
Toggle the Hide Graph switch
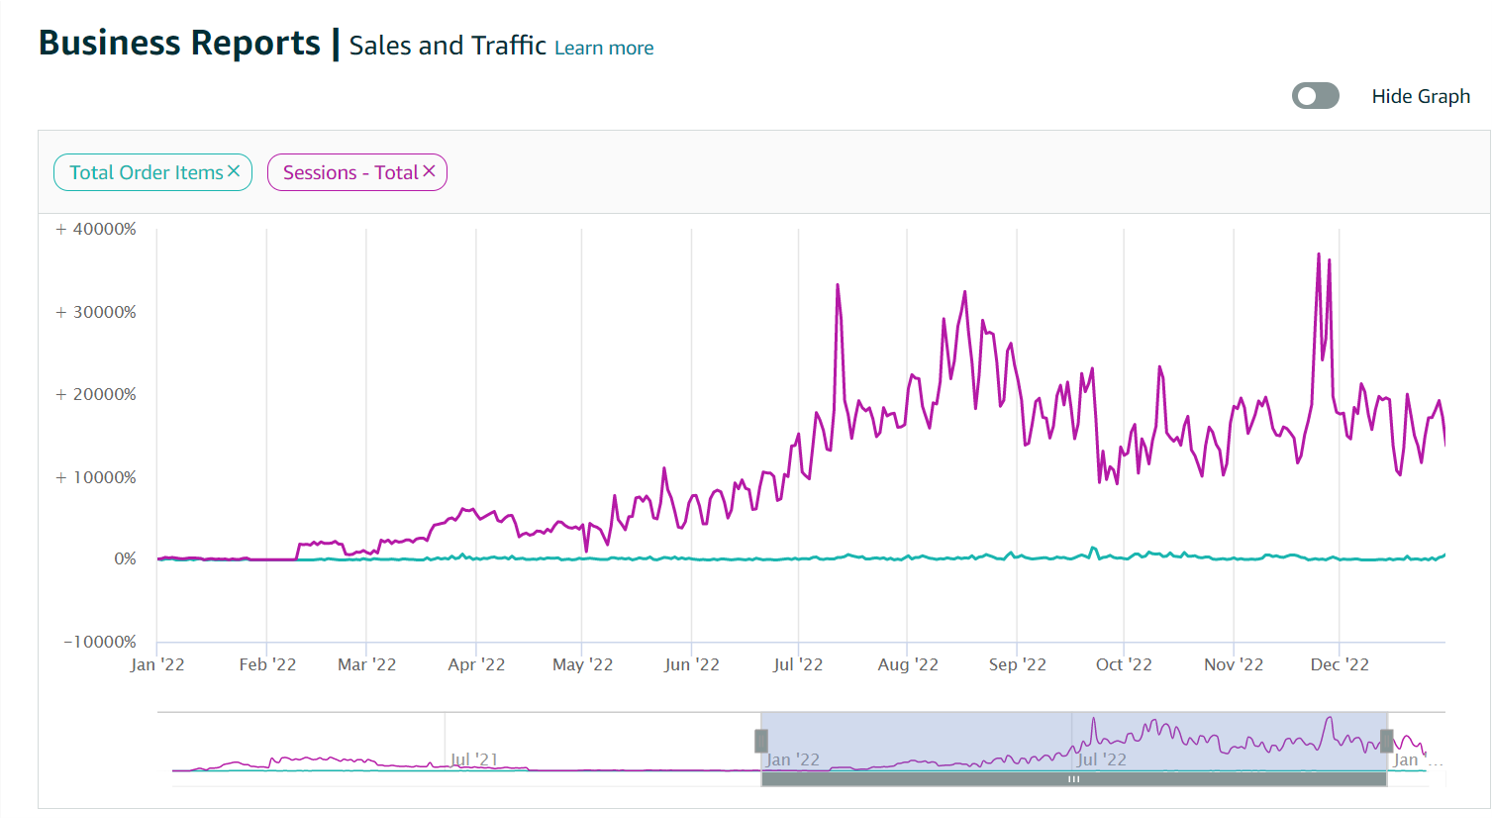point(1315,96)
